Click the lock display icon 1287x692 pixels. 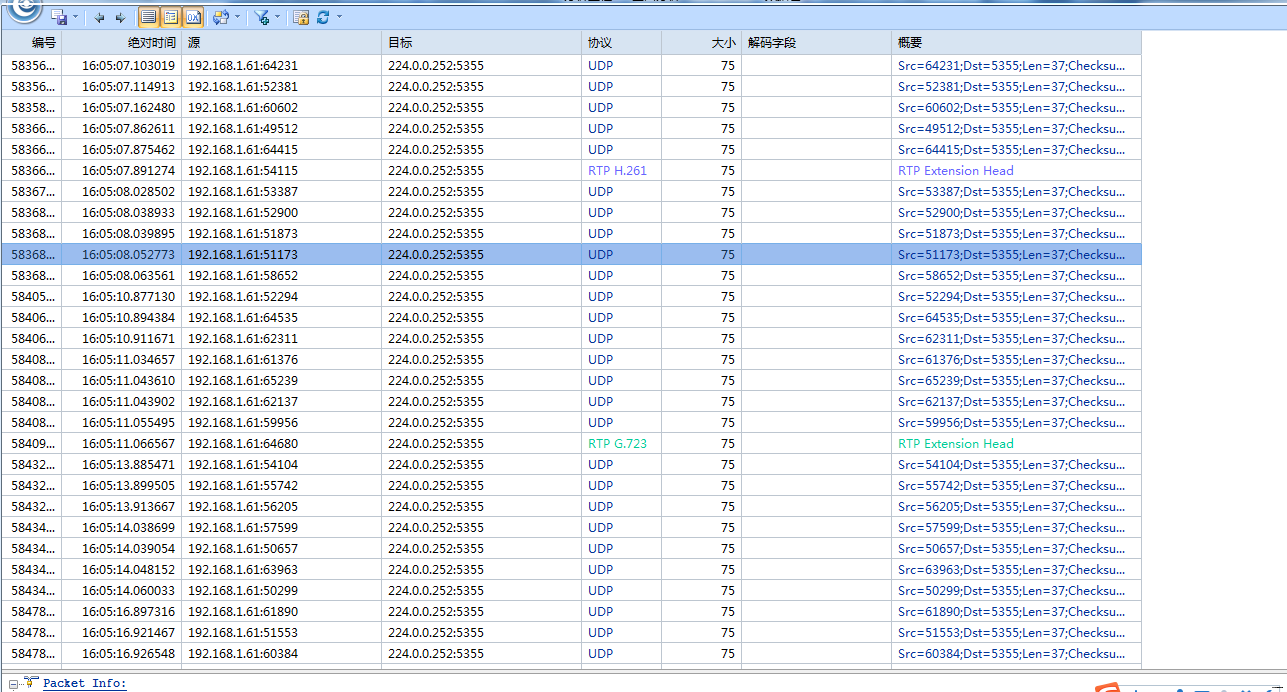point(301,17)
